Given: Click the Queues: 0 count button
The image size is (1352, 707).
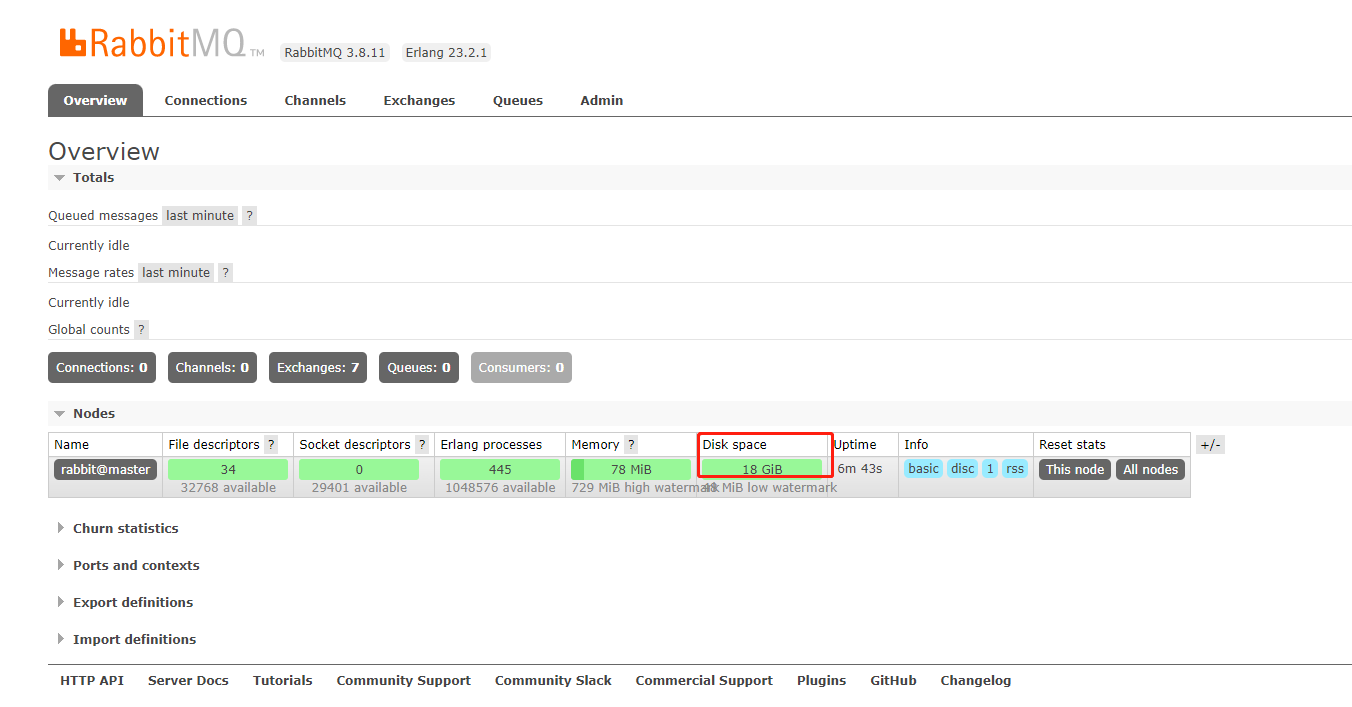Looking at the screenshot, I should click(x=419, y=368).
